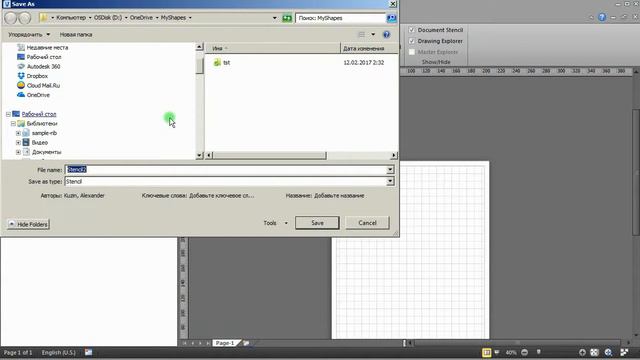Click Добавьте ключевое сл... keywords field
This screenshot has width=640, height=360.
point(222,196)
